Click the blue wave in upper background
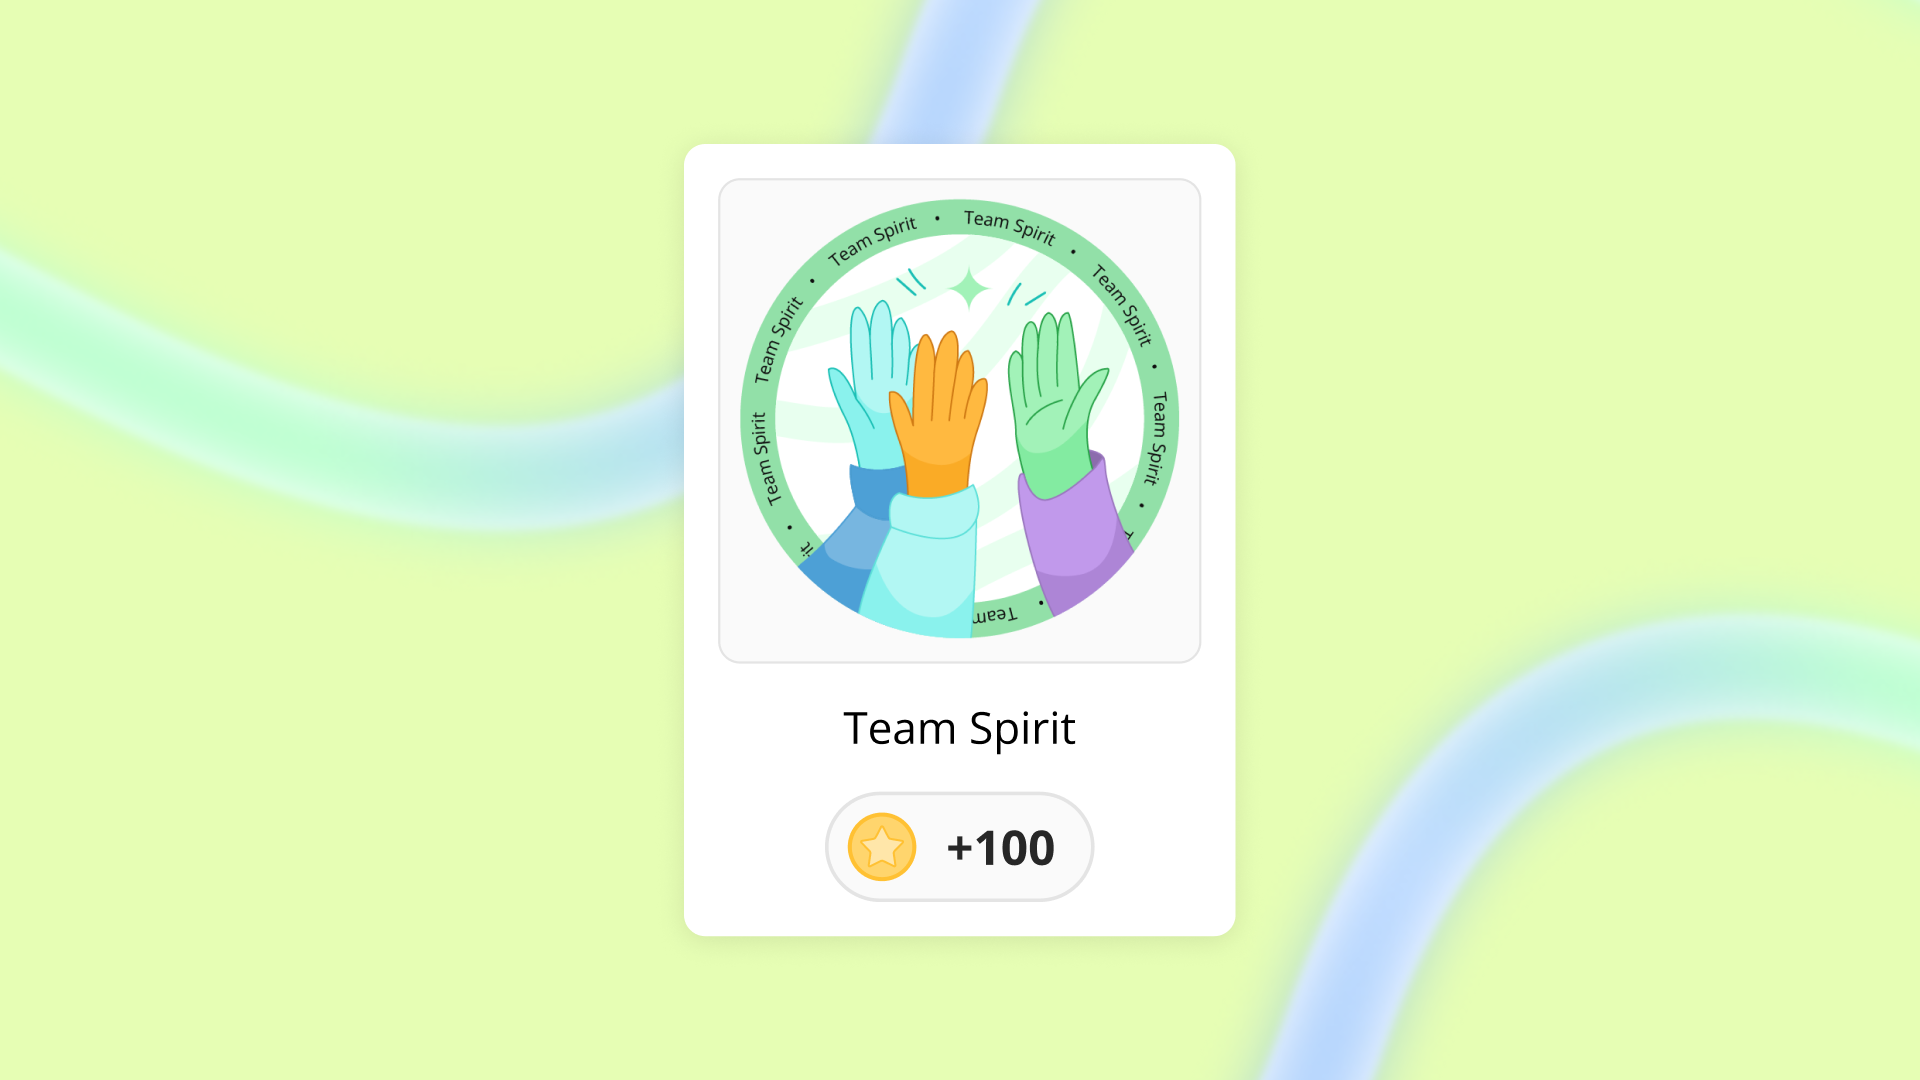This screenshot has height=1080, width=1920. tap(950, 70)
